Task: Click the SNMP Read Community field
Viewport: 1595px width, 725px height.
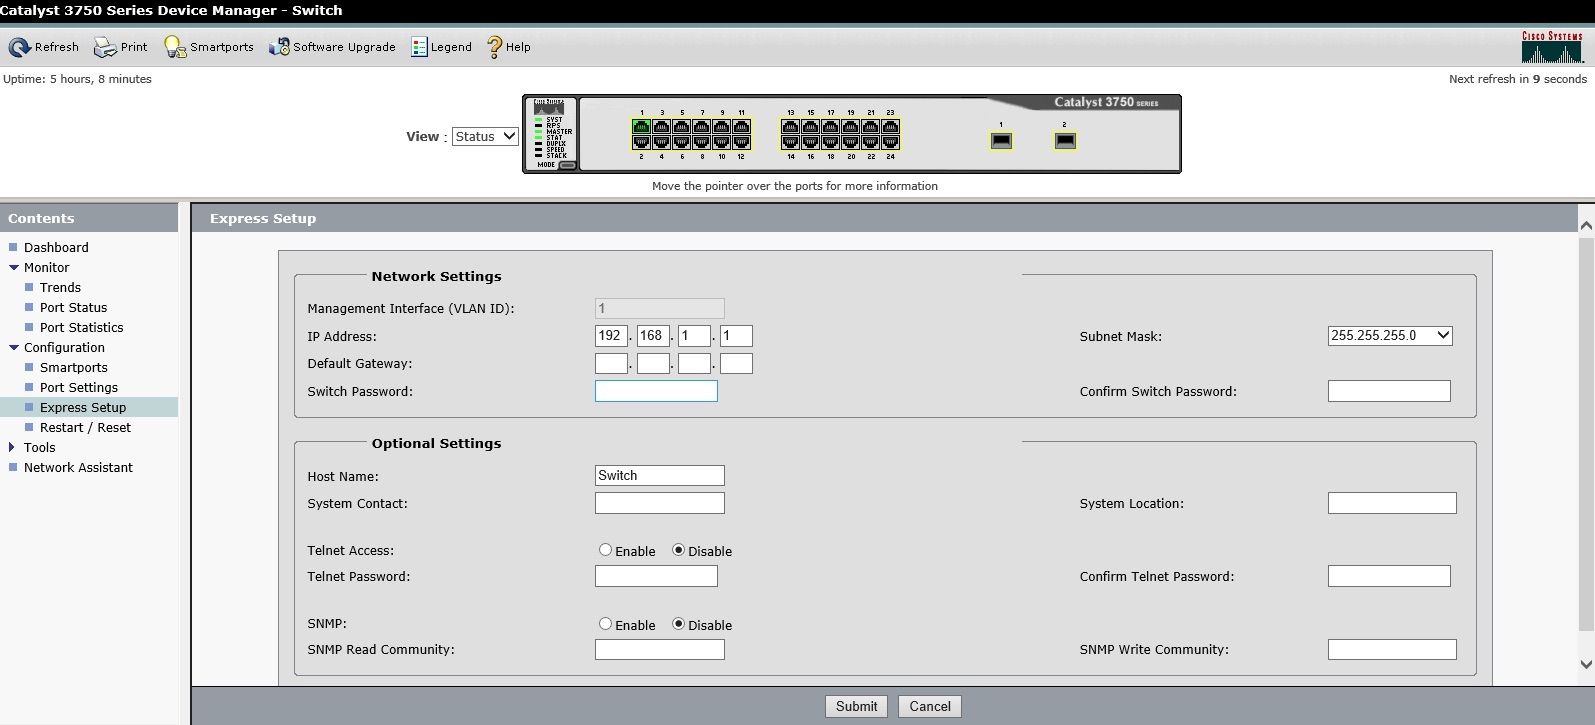Action: click(660, 650)
